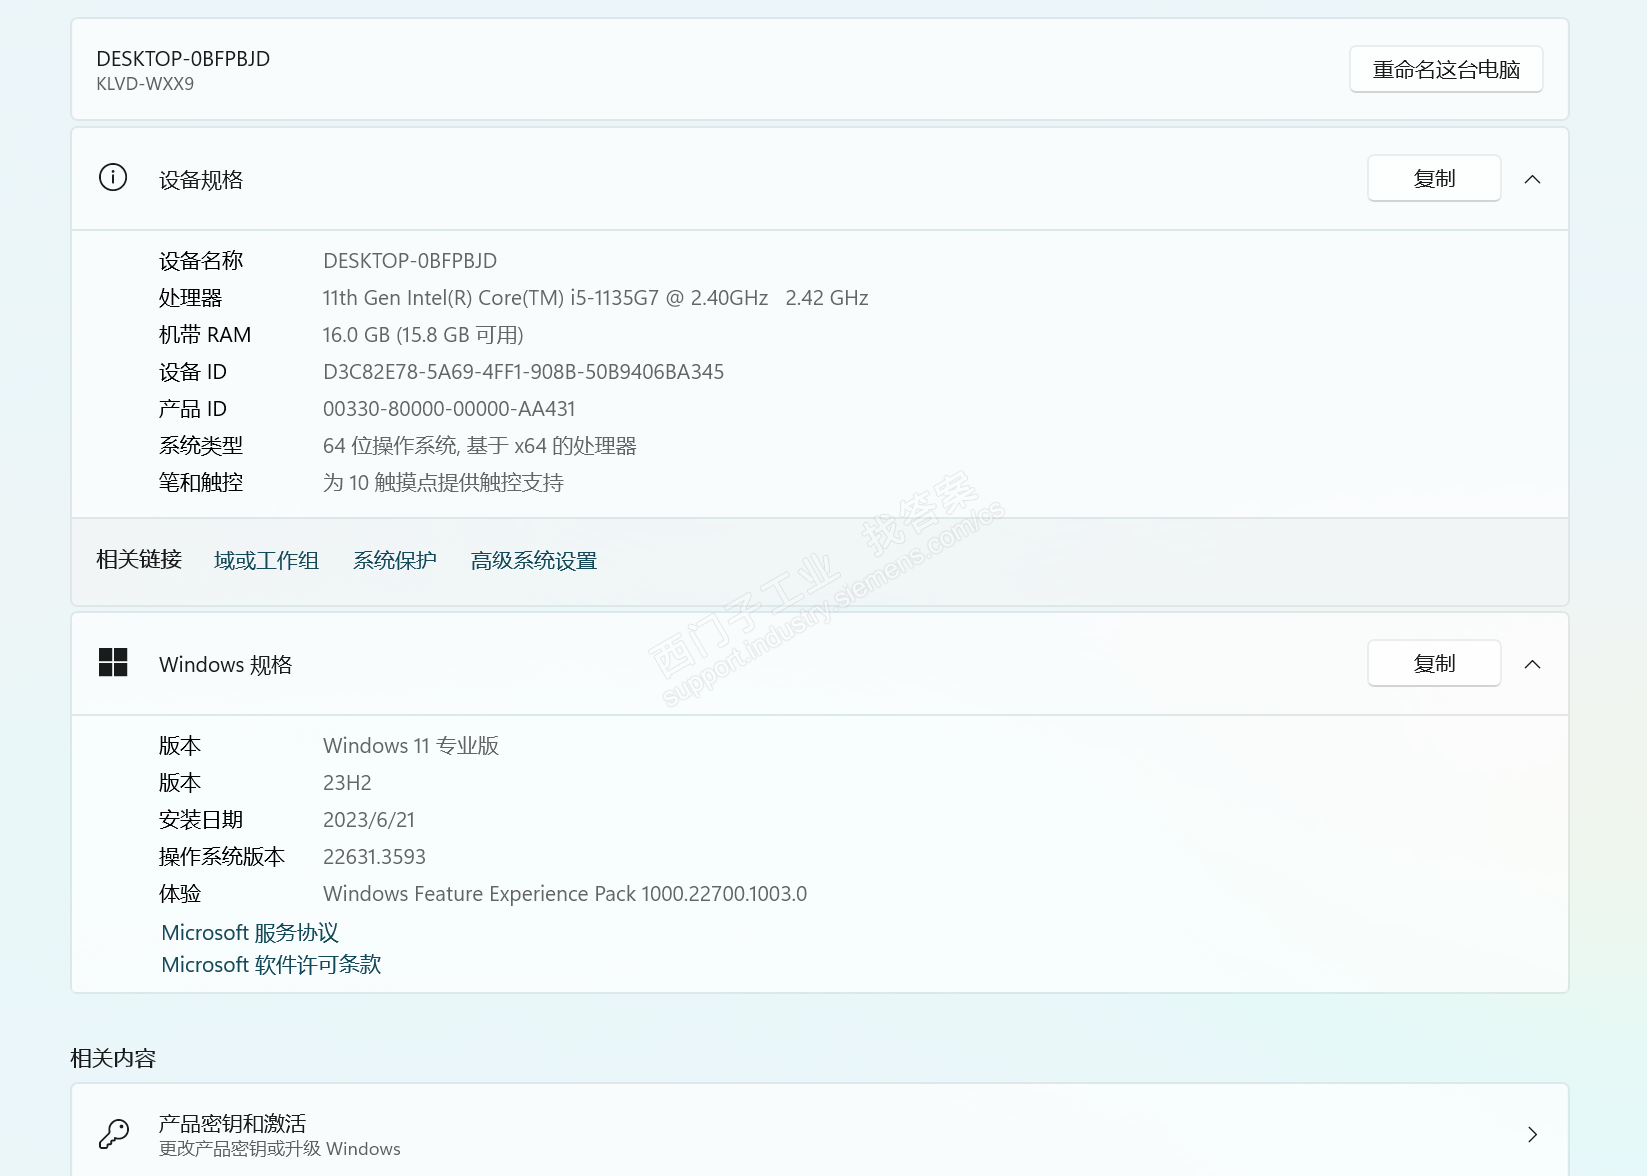Click the Windows Feature Experience Pack value
This screenshot has height=1176, width=1647.
pos(565,894)
